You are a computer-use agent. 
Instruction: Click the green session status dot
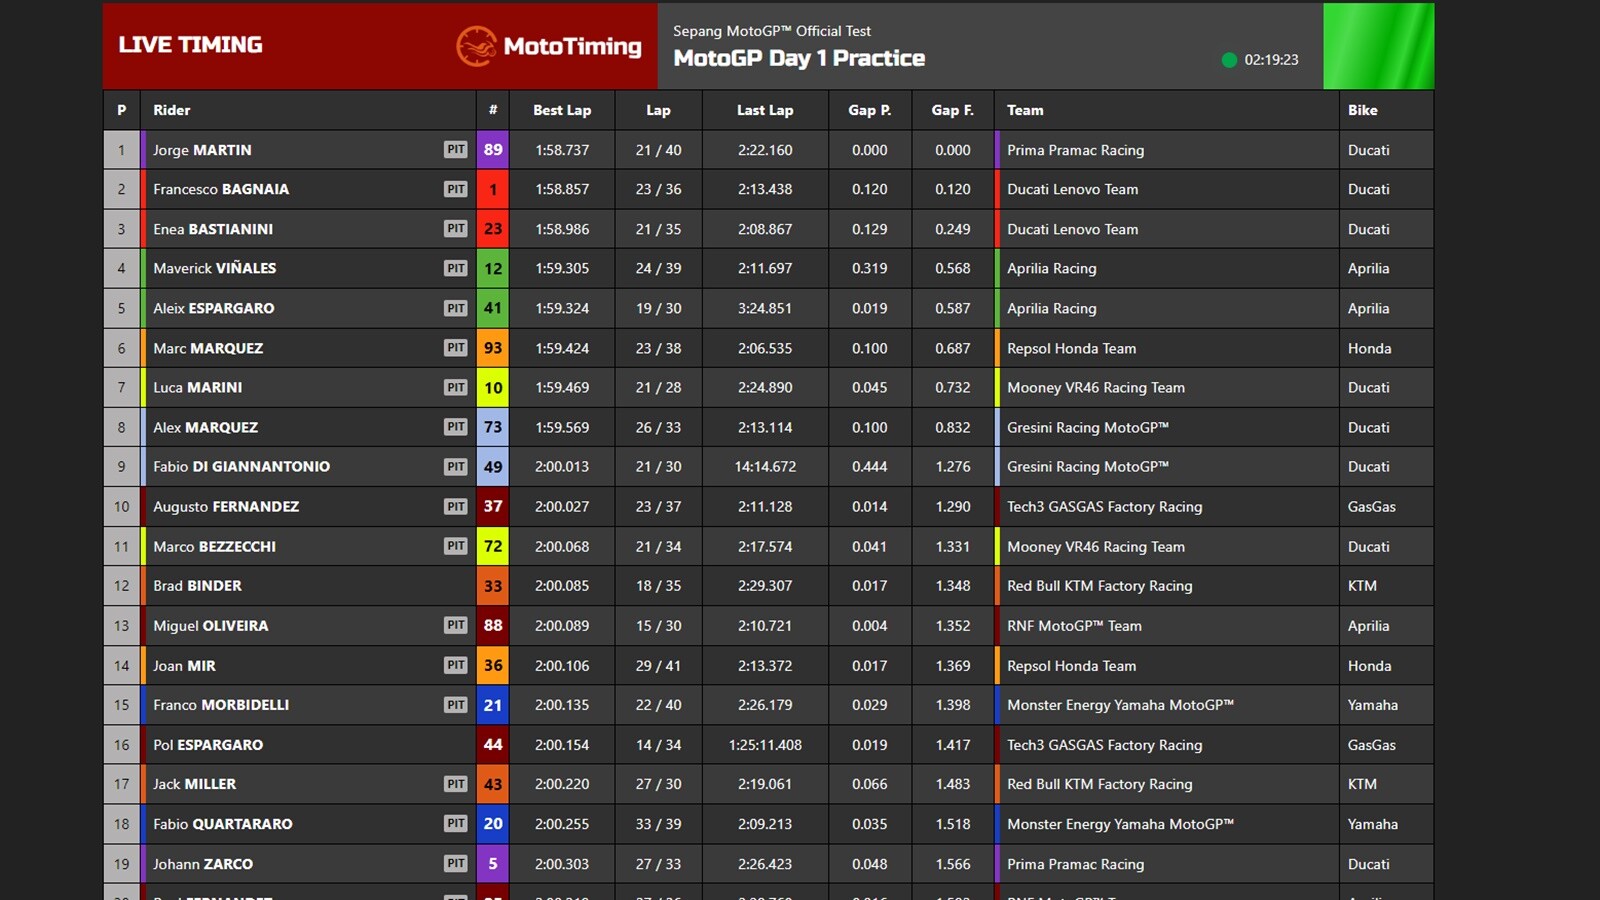coord(1229,60)
